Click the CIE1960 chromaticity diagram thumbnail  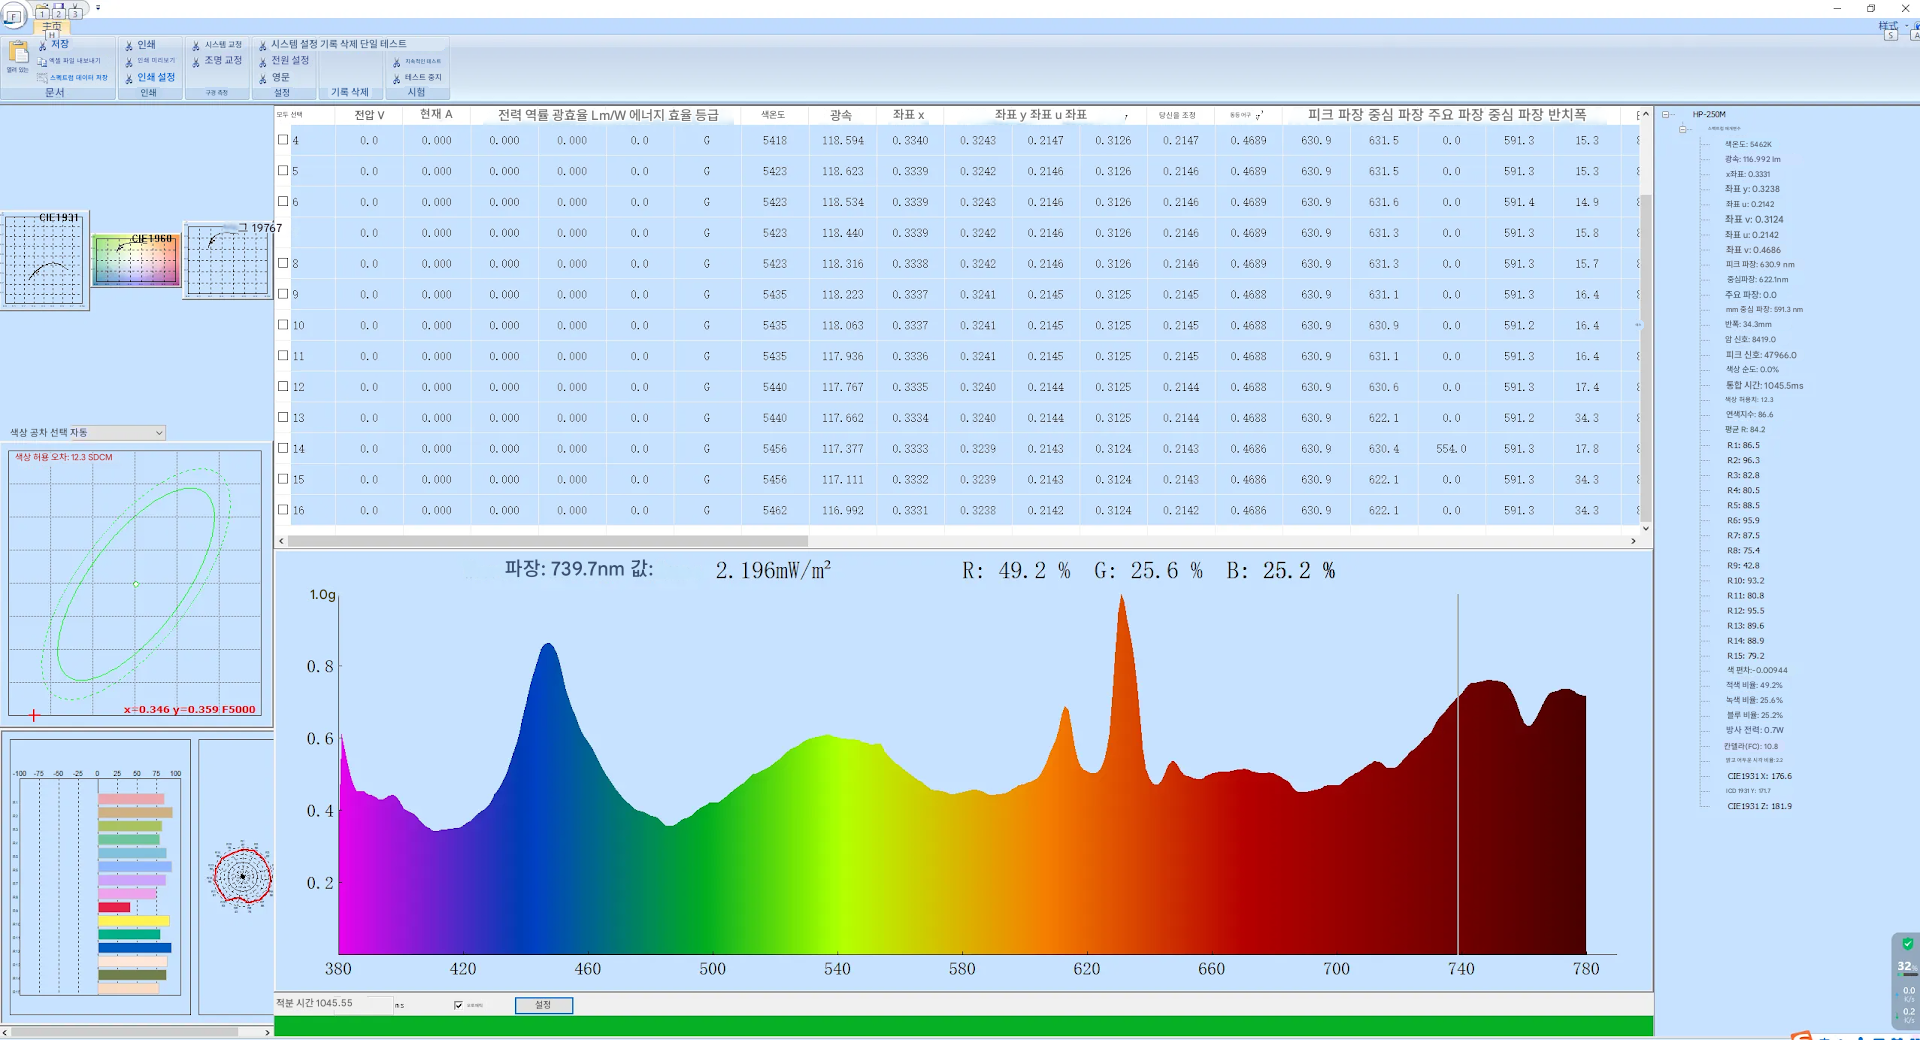point(136,261)
